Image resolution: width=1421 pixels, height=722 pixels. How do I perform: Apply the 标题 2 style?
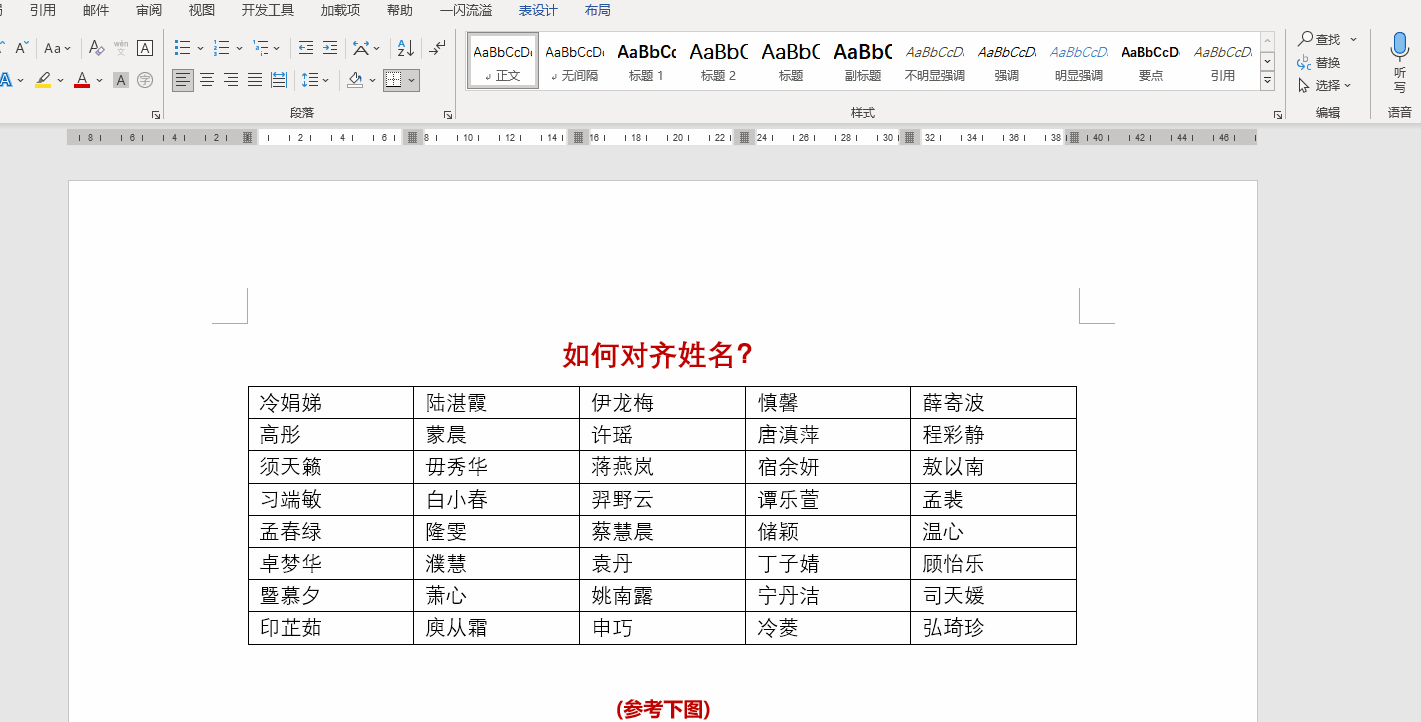pos(718,60)
